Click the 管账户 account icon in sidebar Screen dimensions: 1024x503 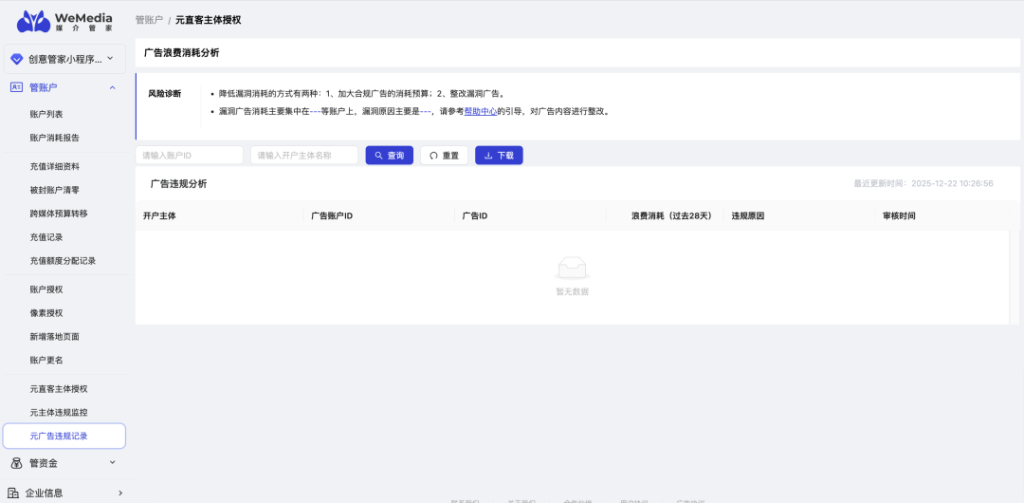pyautogui.click(x=16, y=88)
